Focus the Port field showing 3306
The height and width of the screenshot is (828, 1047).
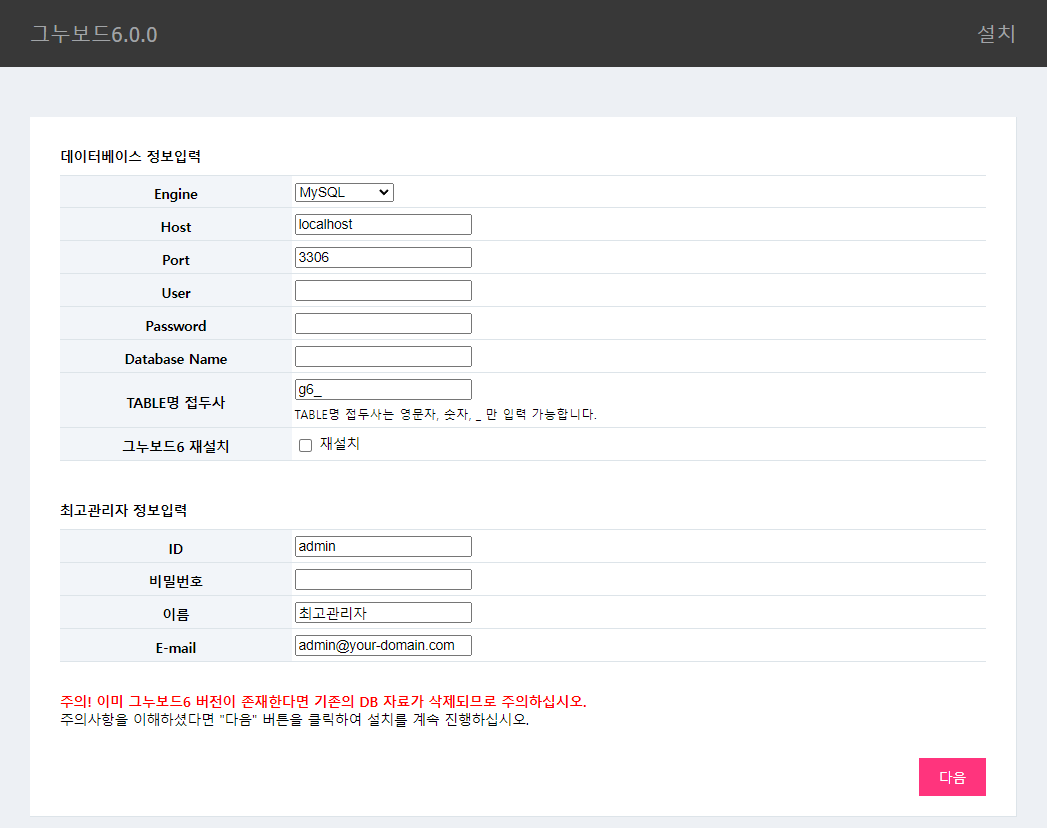coord(383,258)
